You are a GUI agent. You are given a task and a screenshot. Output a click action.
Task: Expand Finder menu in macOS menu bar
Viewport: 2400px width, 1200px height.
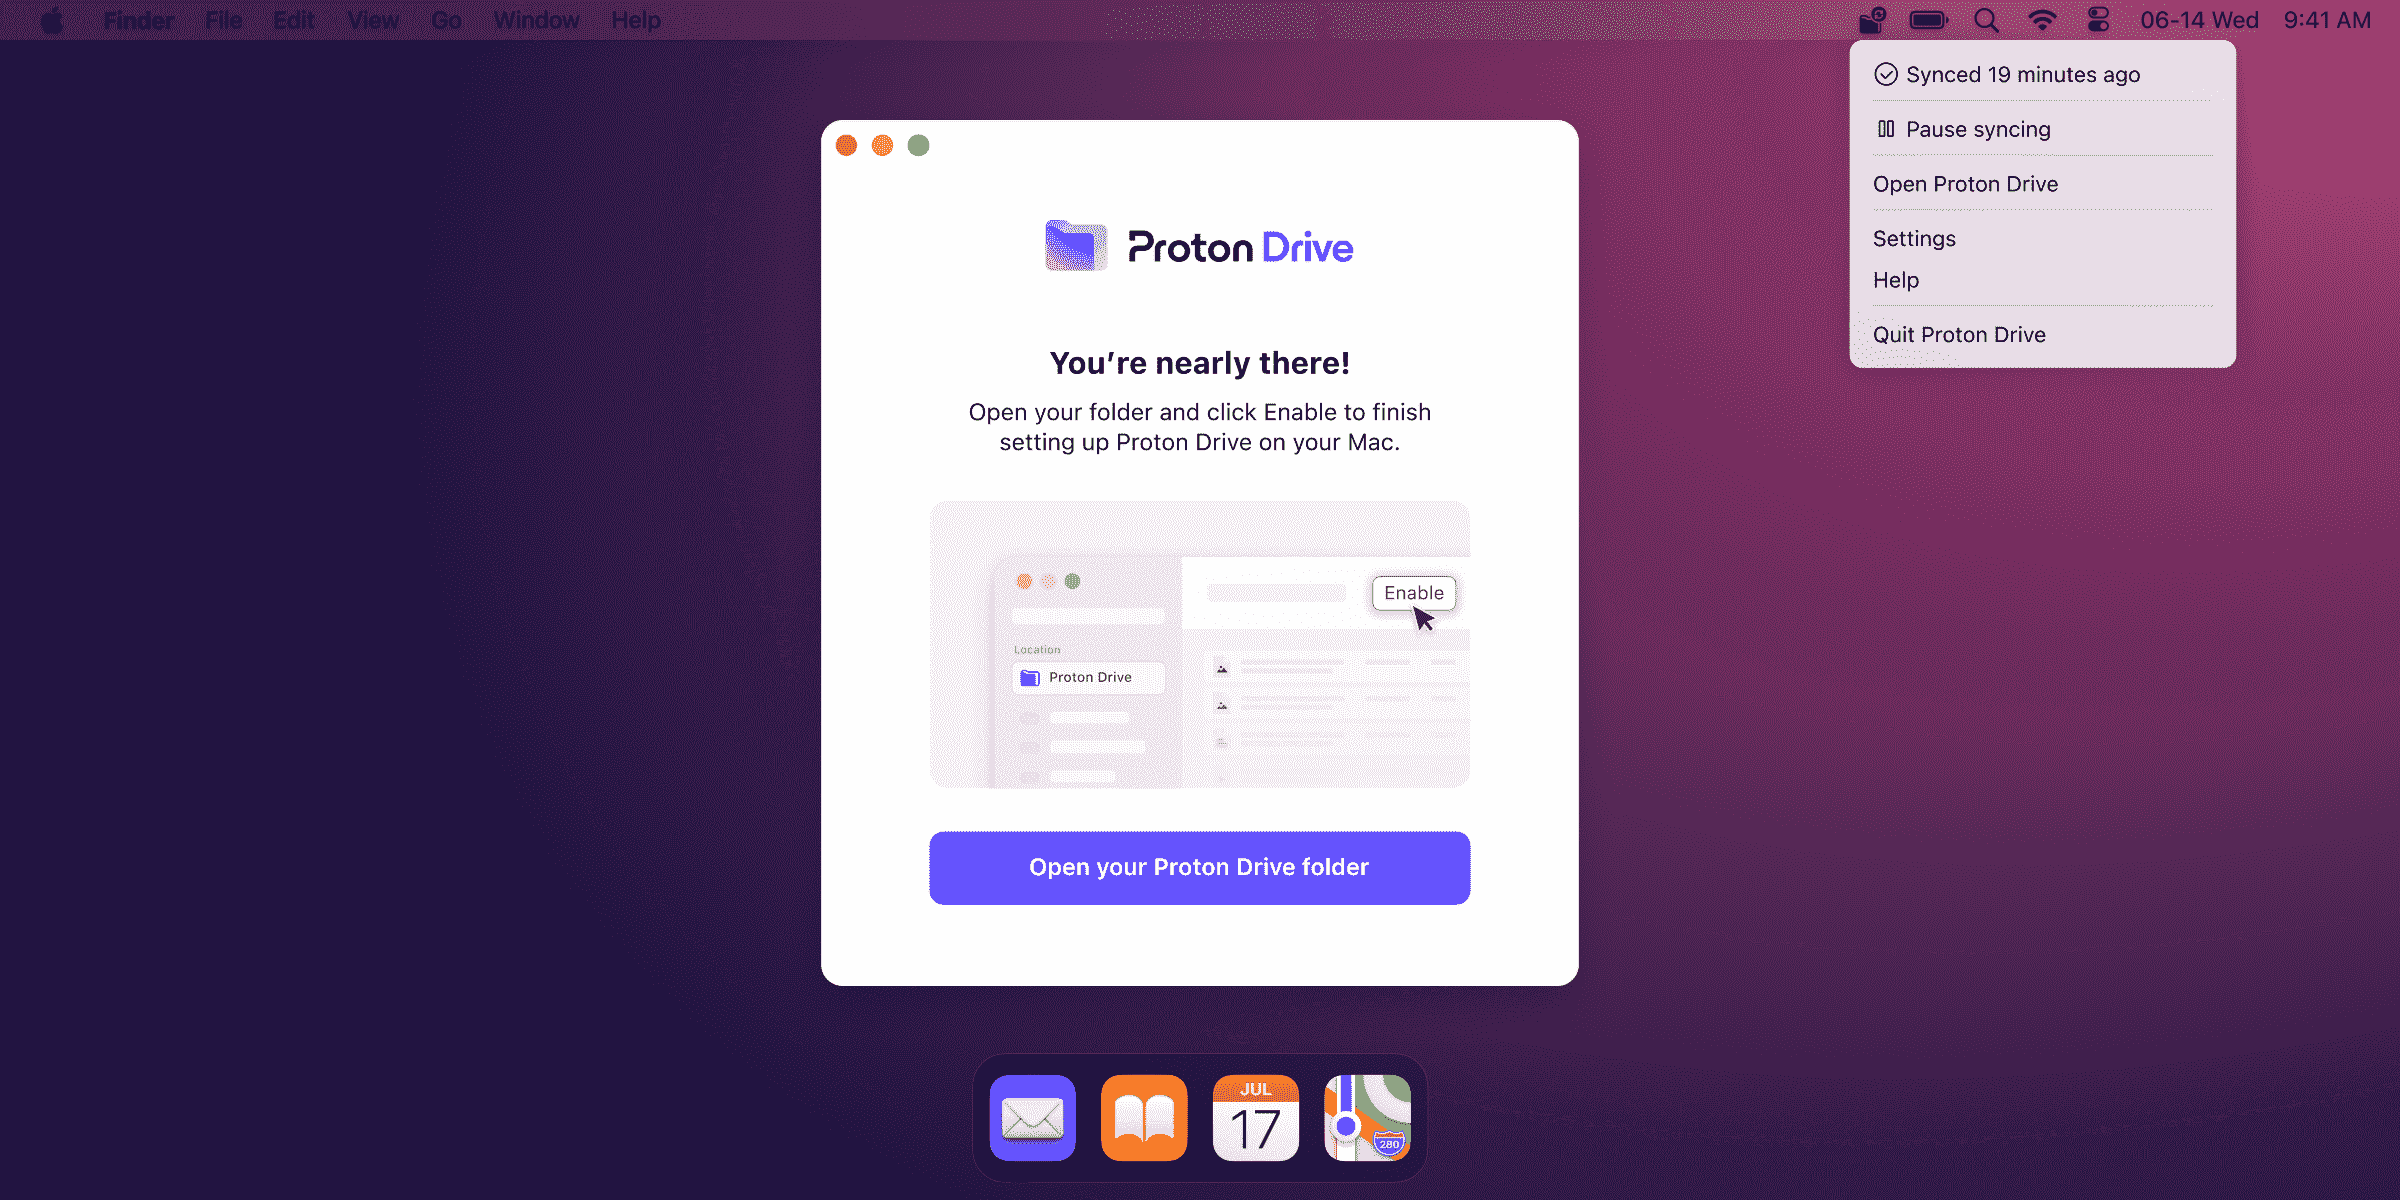click(x=139, y=20)
